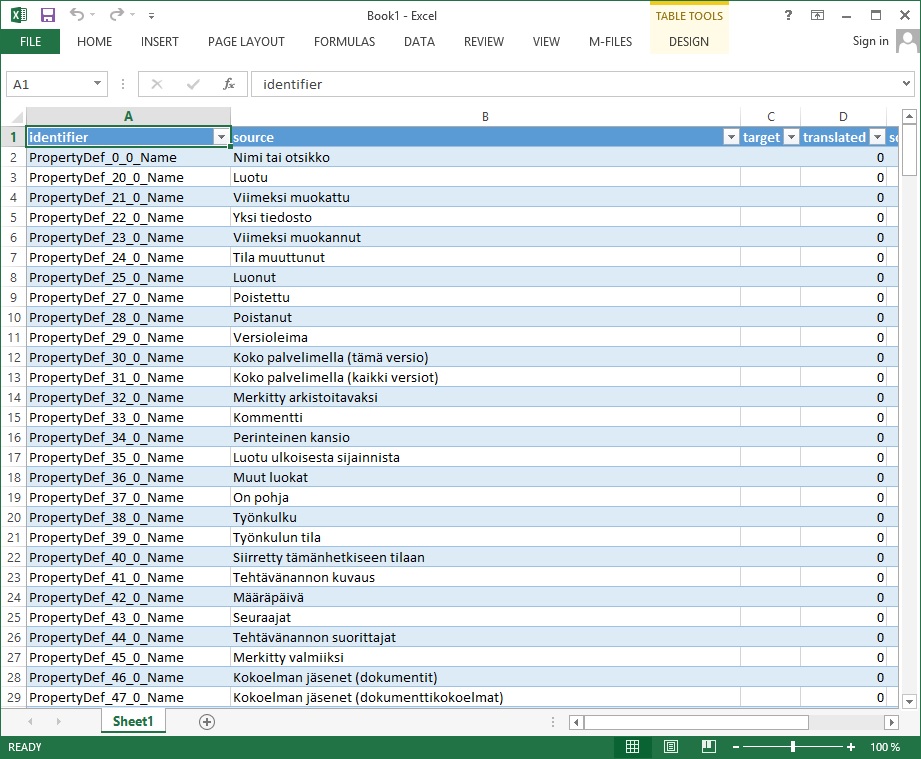Click previous sheet navigation arrow

point(30,721)
